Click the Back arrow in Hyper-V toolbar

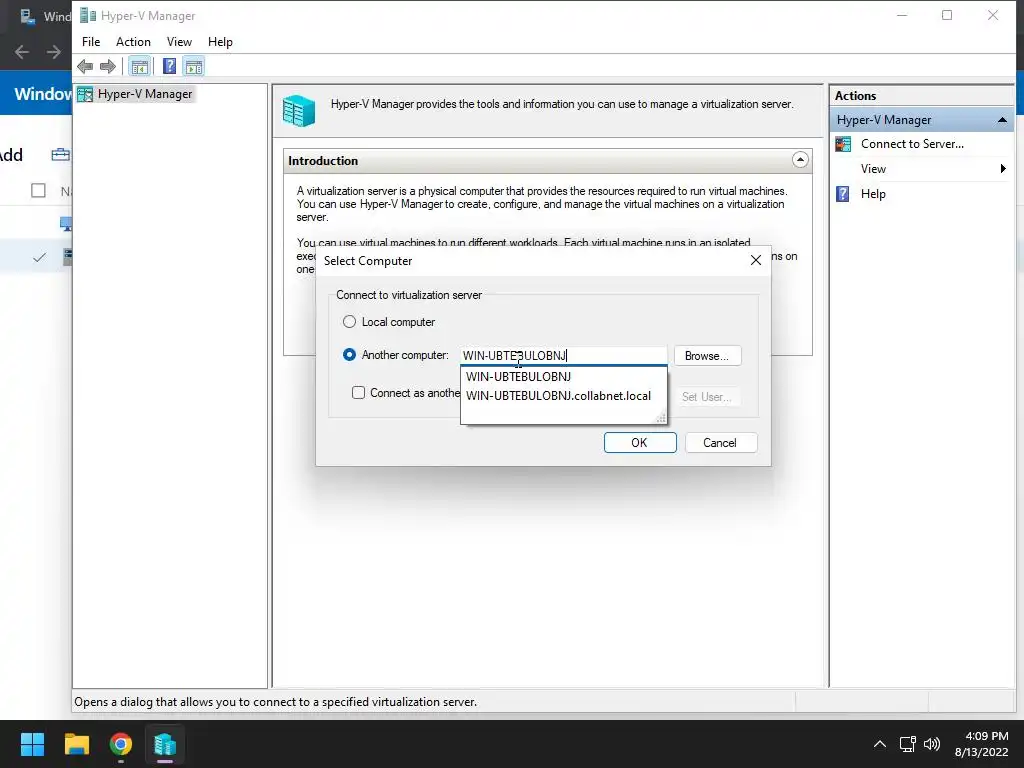tap(85, 66)
